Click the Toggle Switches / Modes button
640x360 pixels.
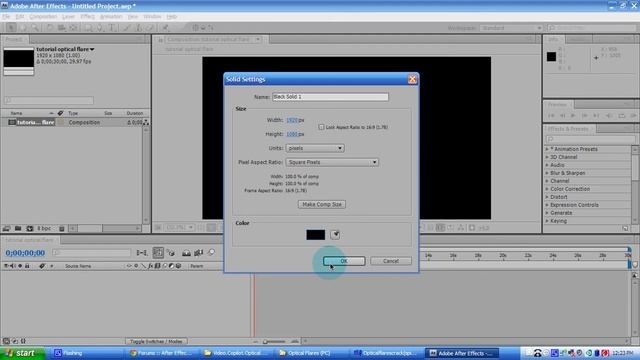click(156, 341)
